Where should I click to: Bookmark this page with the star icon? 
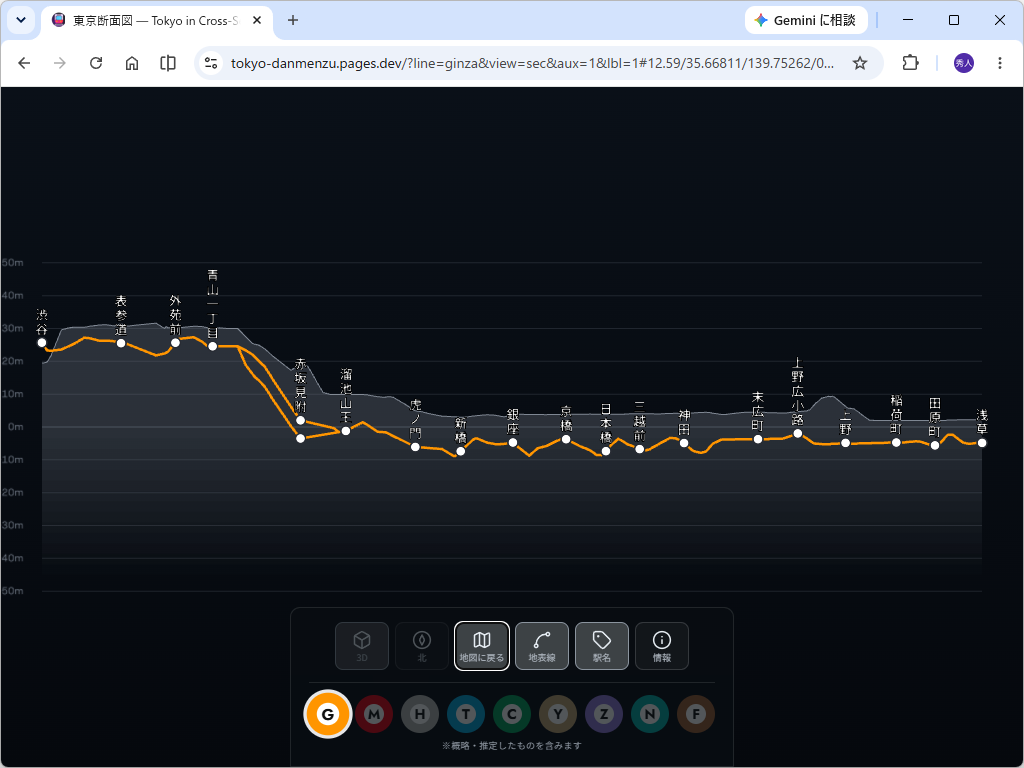coord(860,63)
